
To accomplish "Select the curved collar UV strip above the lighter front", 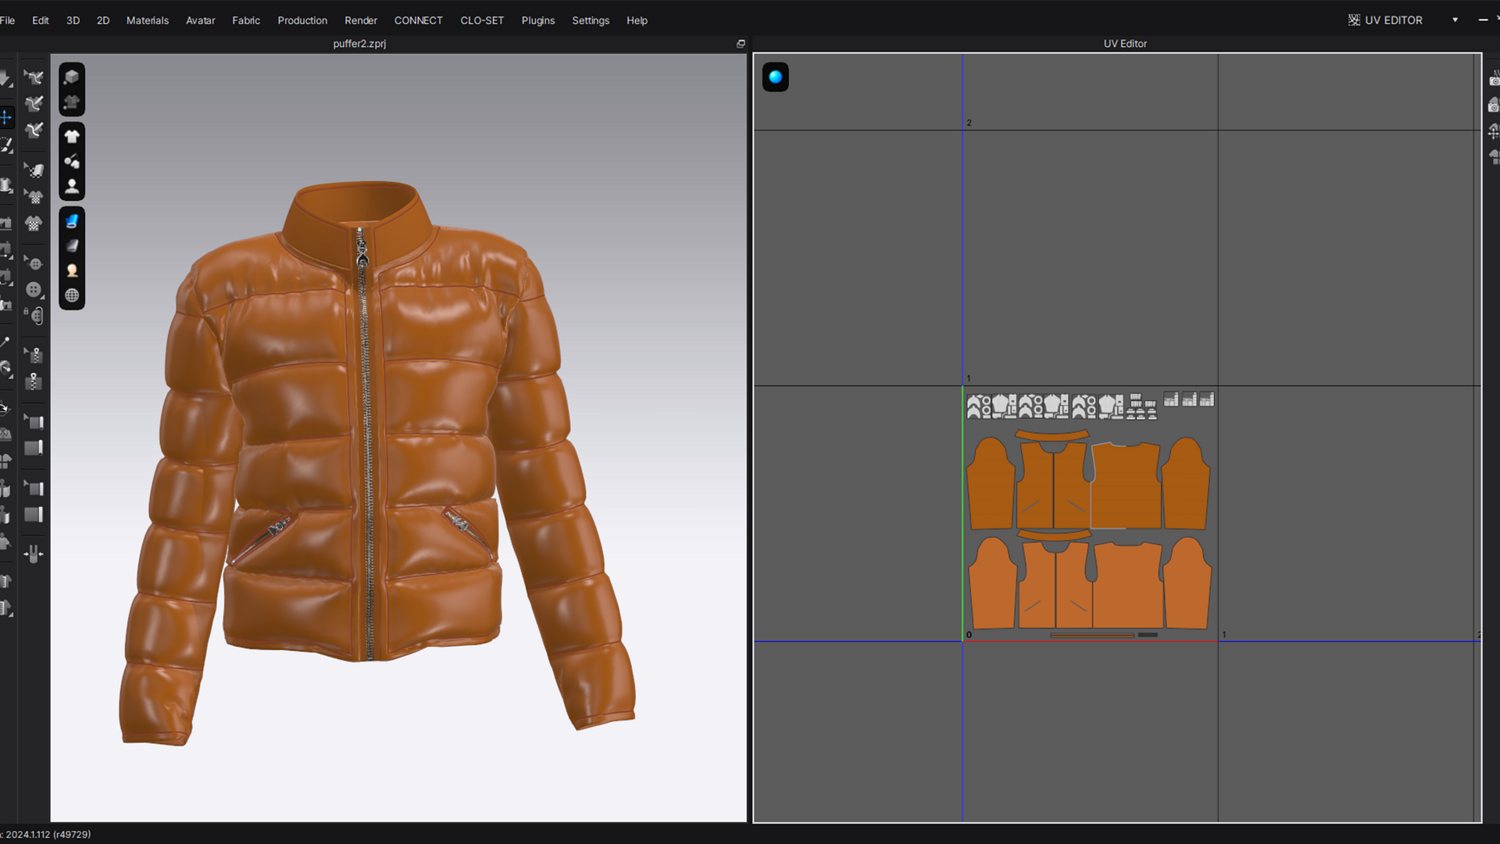I will tap(1054, 535).
